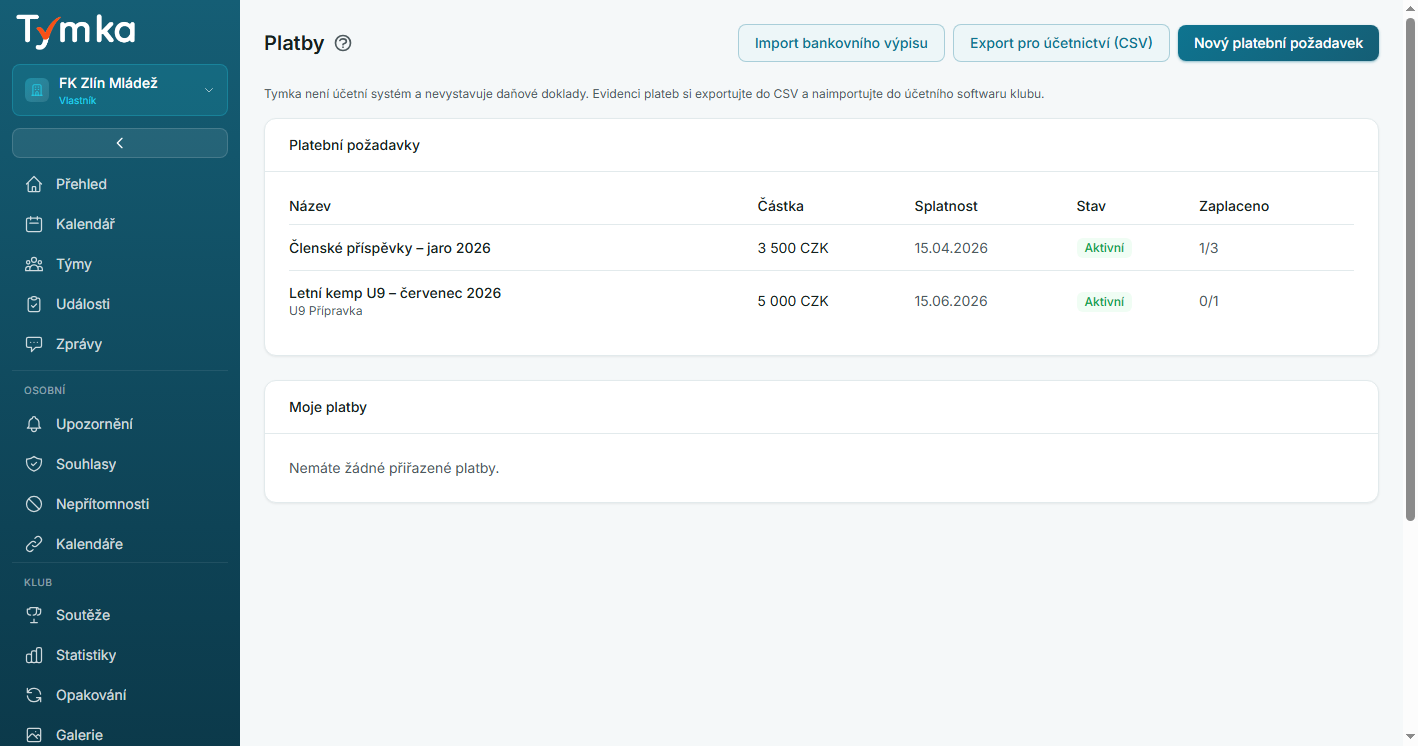Screen dimensions: 1418x746
Task: Open Kalendář menu item
Action: [x=120, y=224]
